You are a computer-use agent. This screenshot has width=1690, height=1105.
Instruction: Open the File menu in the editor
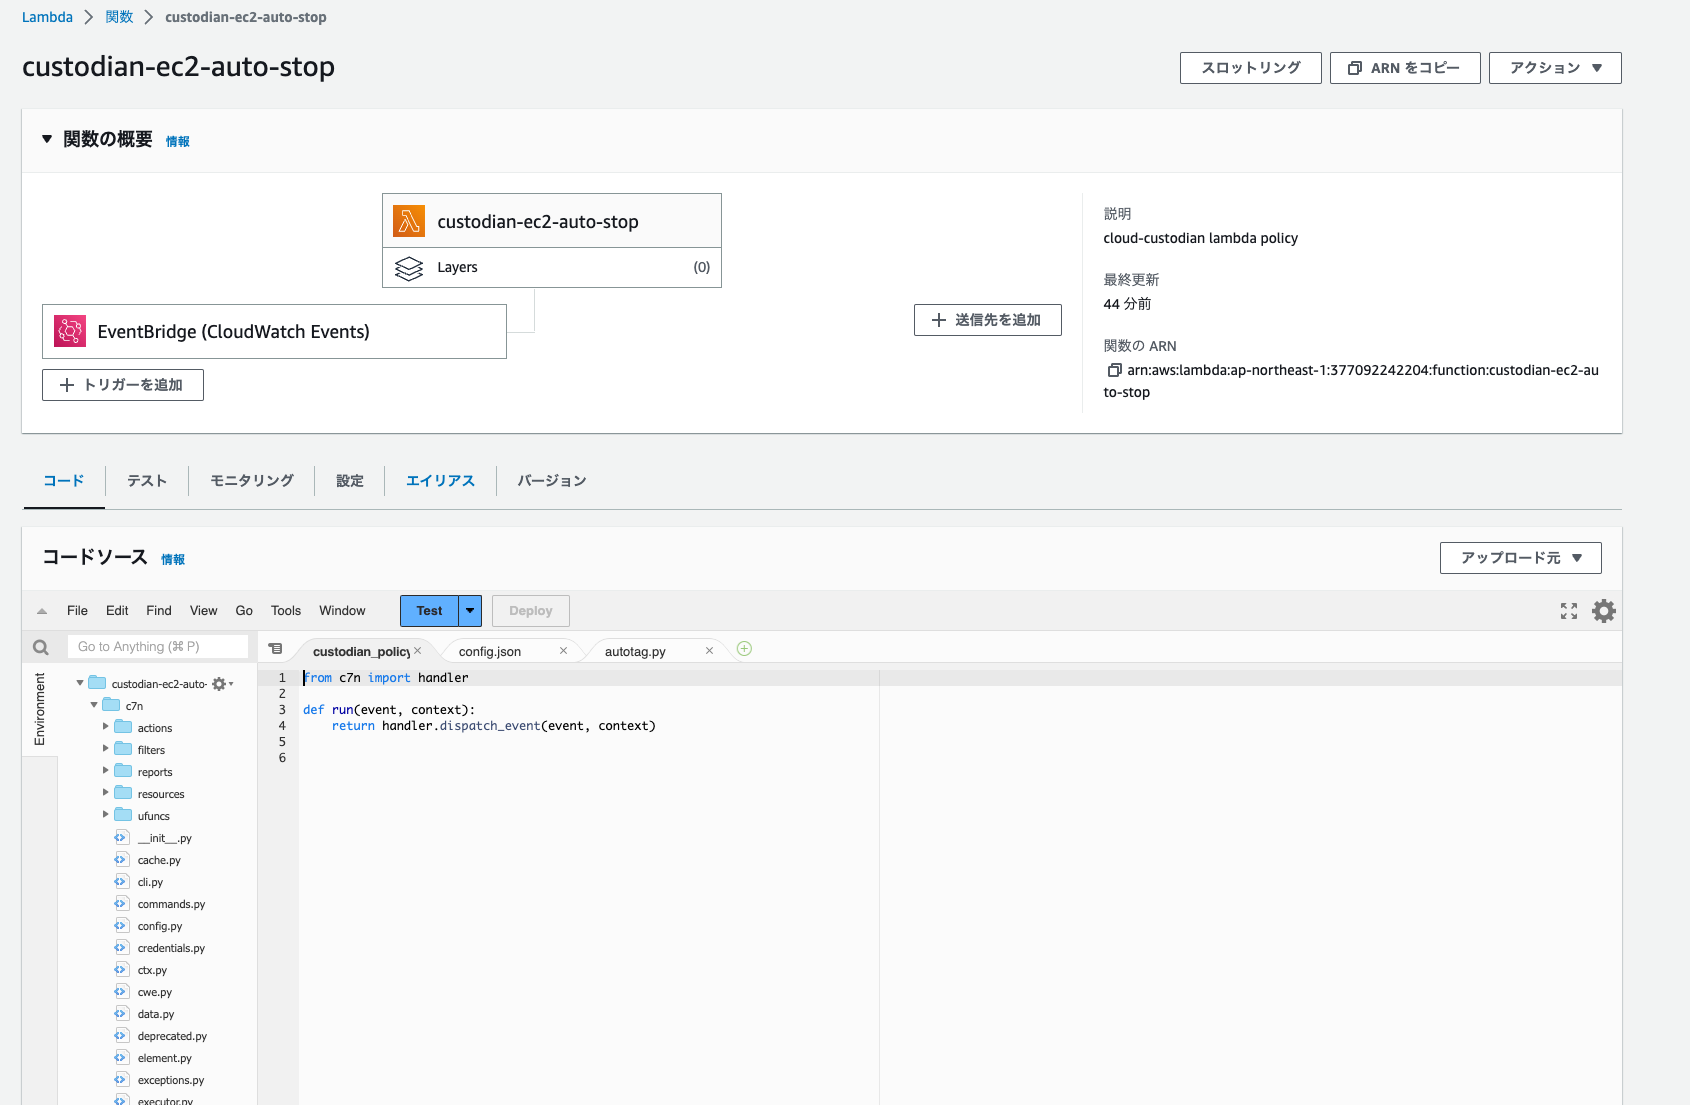(x=77, y=611)
